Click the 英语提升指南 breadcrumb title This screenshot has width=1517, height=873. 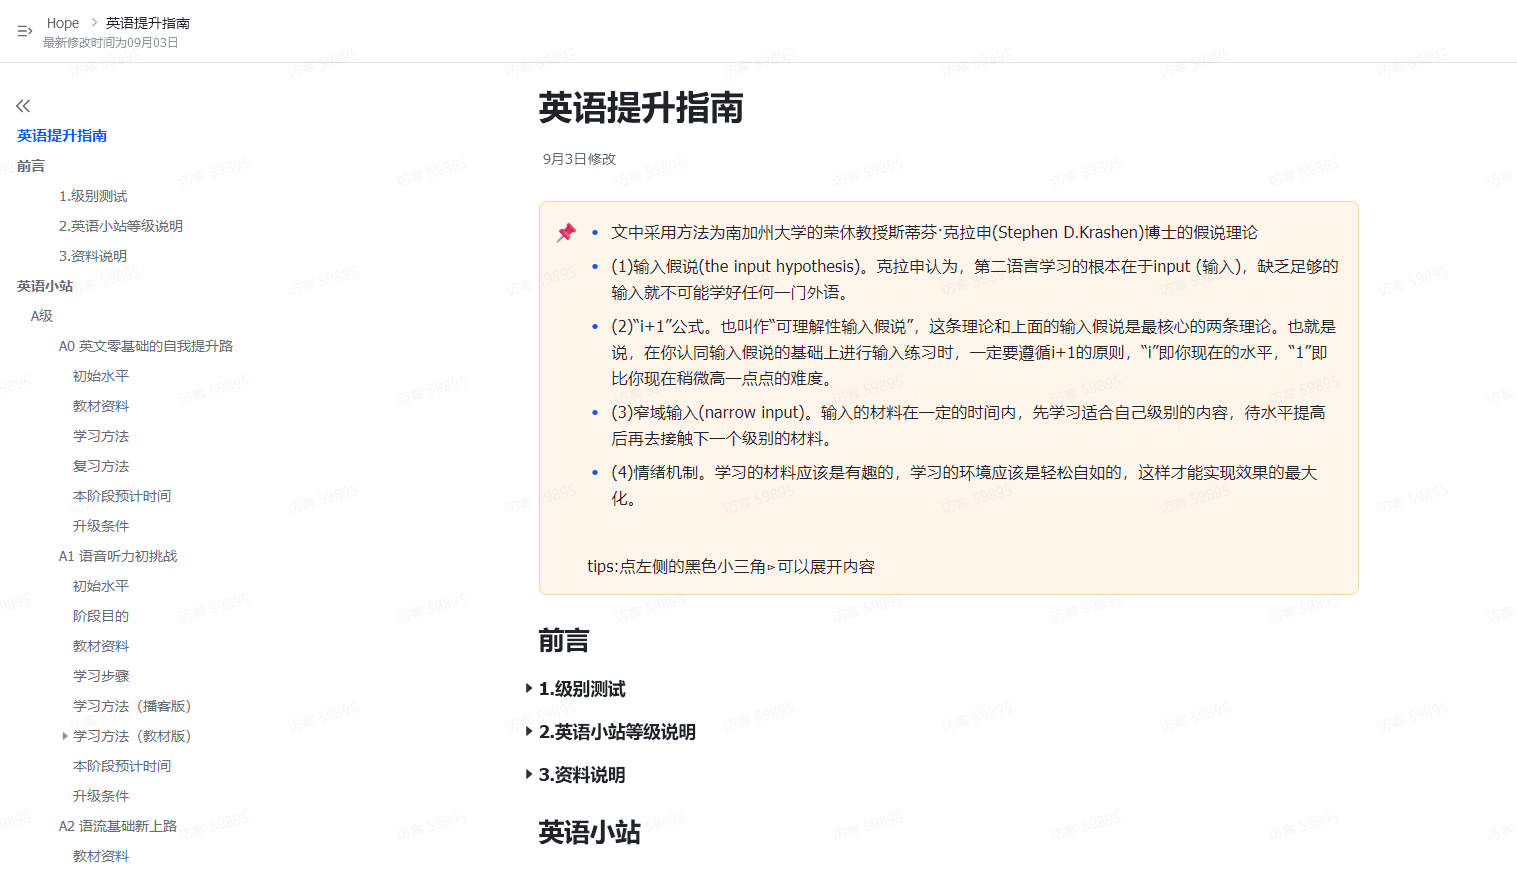pos(148,23)
